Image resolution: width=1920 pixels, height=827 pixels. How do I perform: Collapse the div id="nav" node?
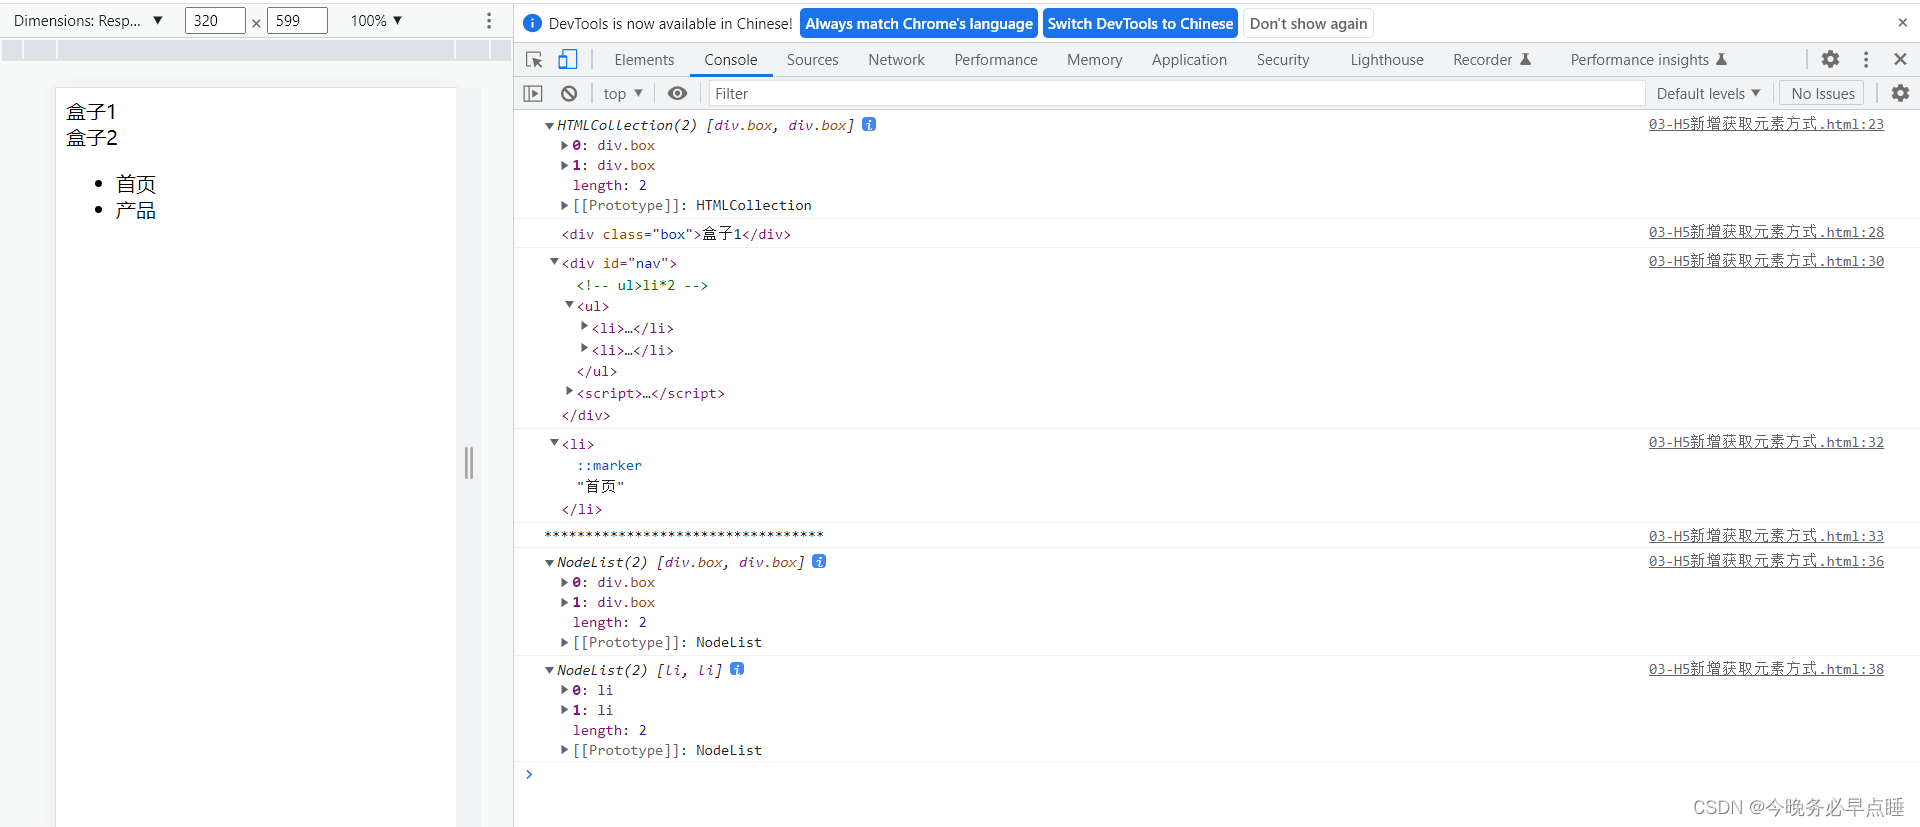tap(554, 262)
